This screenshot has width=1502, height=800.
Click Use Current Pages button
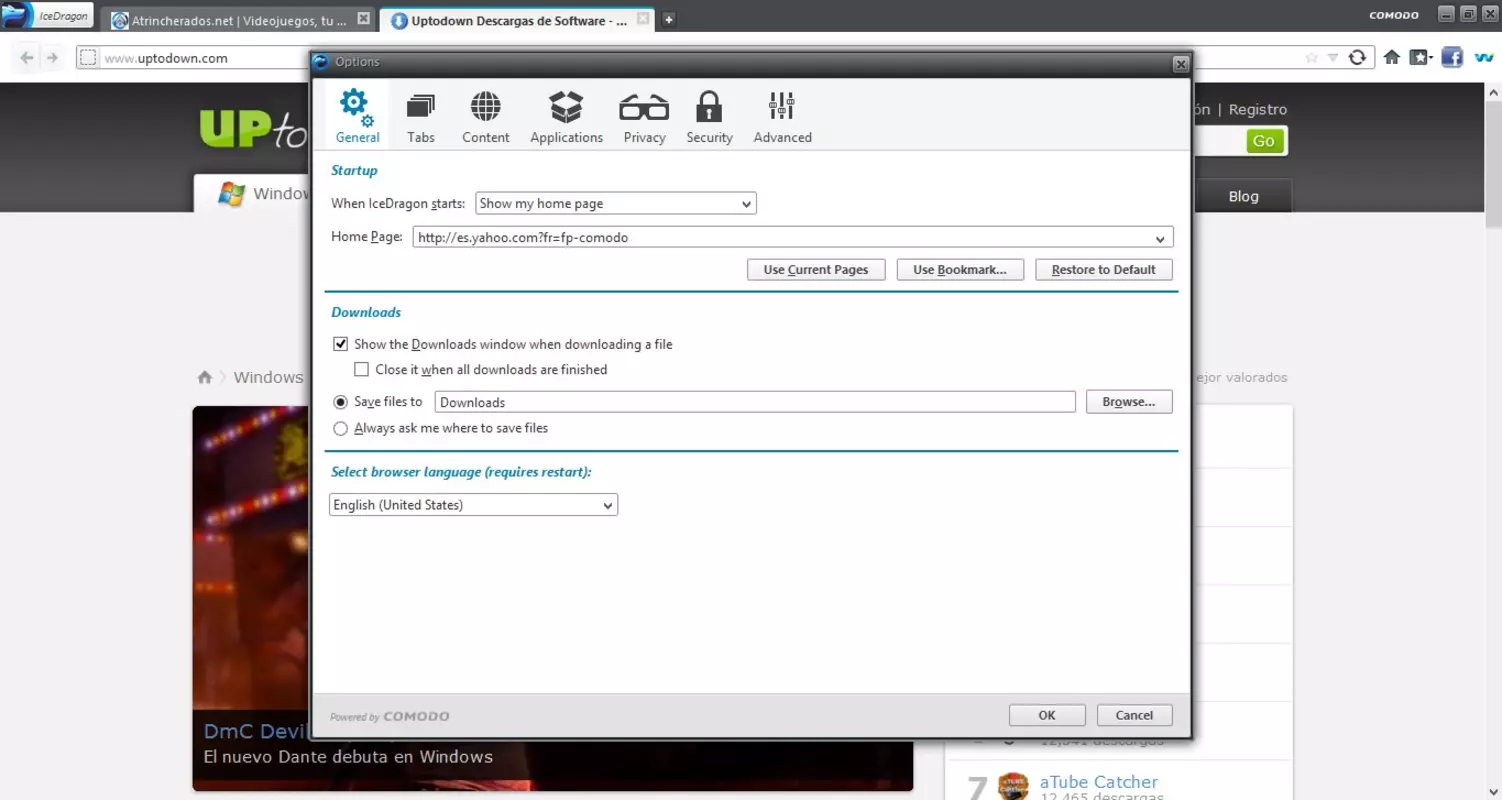(816, 270)
